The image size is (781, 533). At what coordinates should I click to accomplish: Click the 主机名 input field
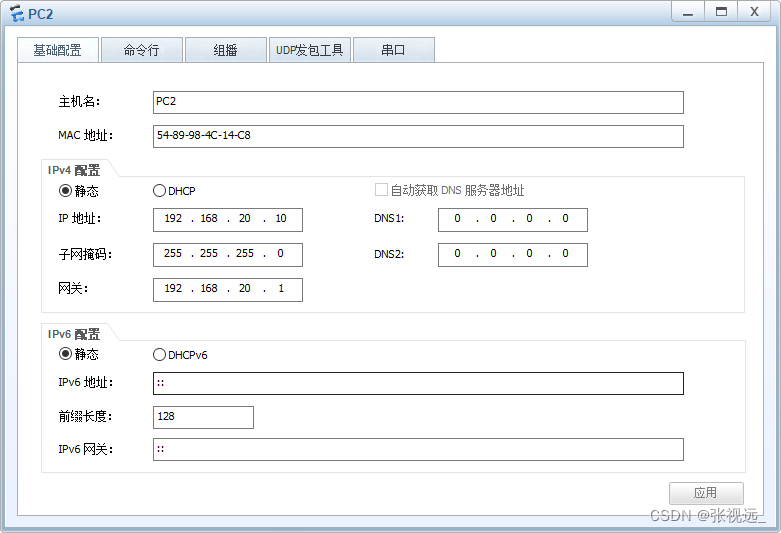tap(418, 102)
